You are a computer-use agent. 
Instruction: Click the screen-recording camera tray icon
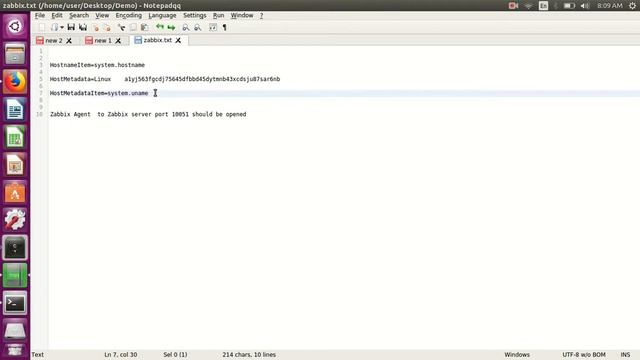(x=513, y=6)
